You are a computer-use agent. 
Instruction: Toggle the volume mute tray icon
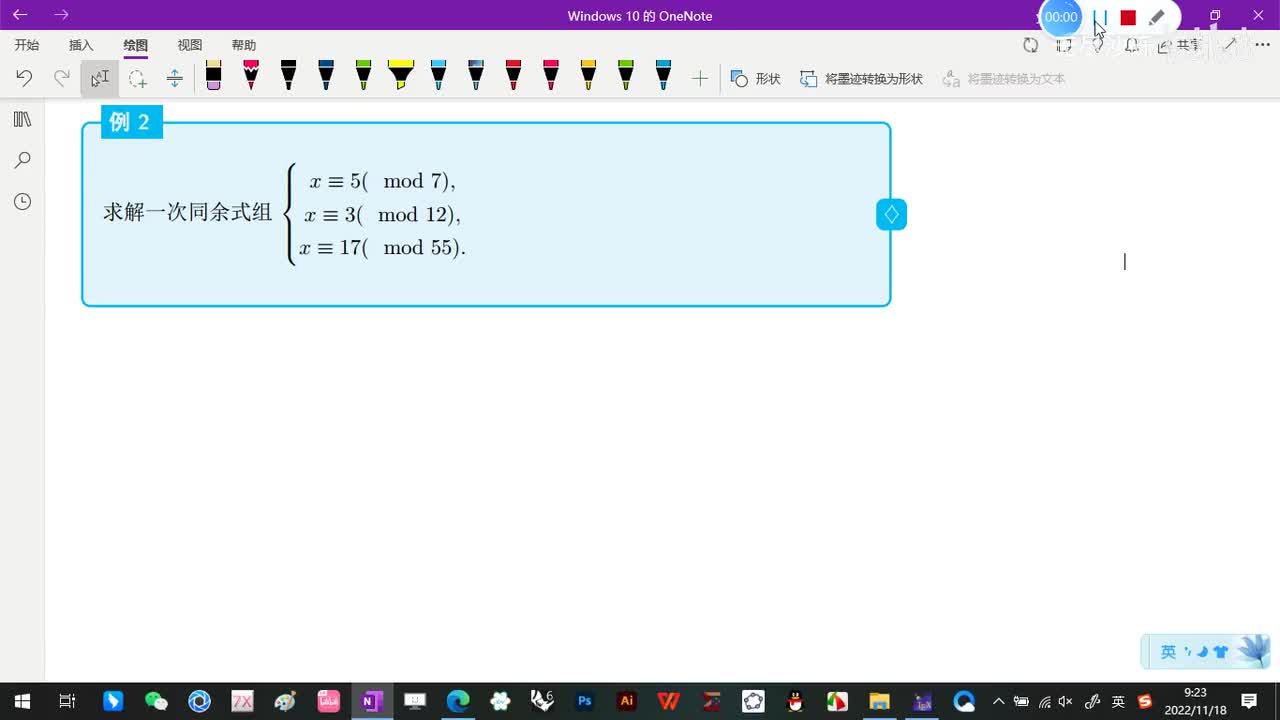(x=1066, y=702)
